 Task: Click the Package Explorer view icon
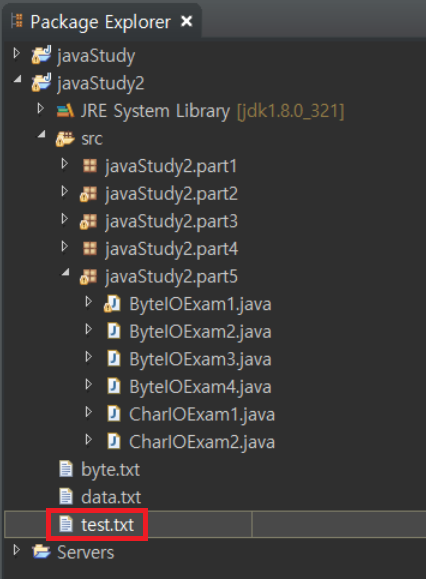pos(17,21)
